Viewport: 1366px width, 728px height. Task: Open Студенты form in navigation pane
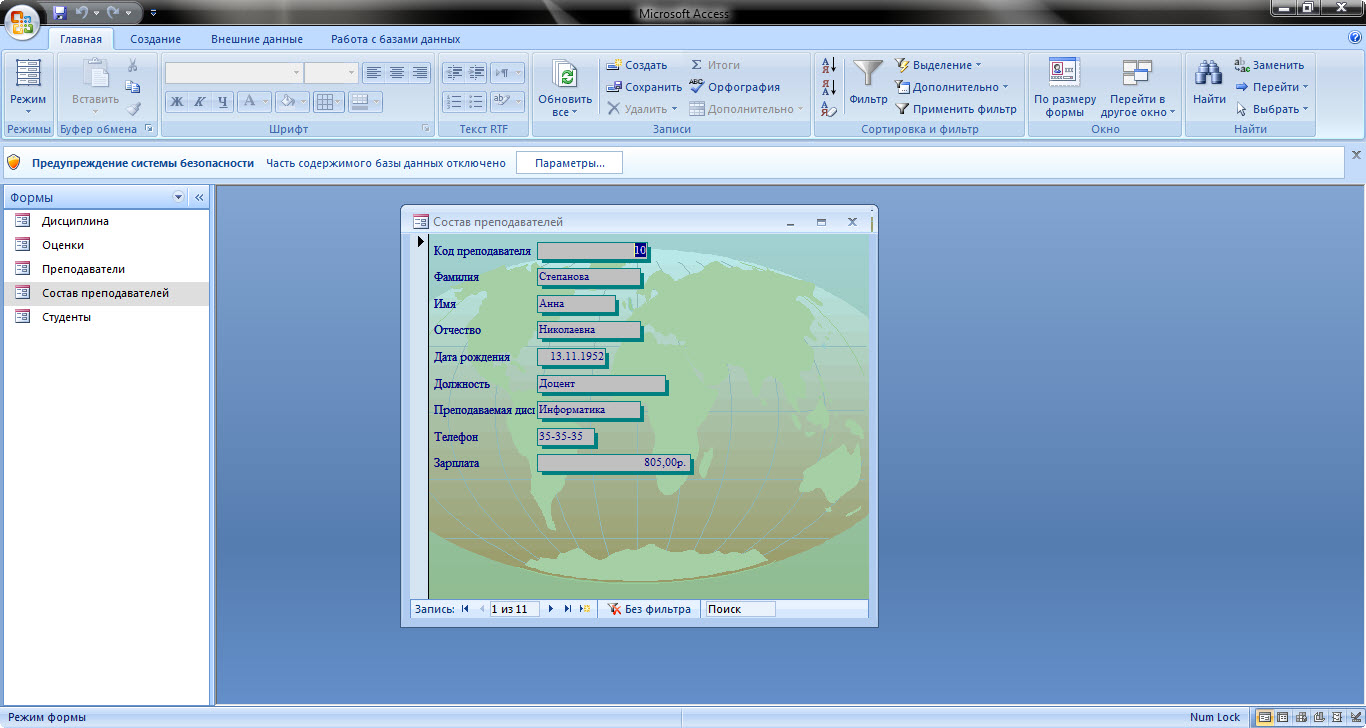pyautogui.click(x=106, y=317)
